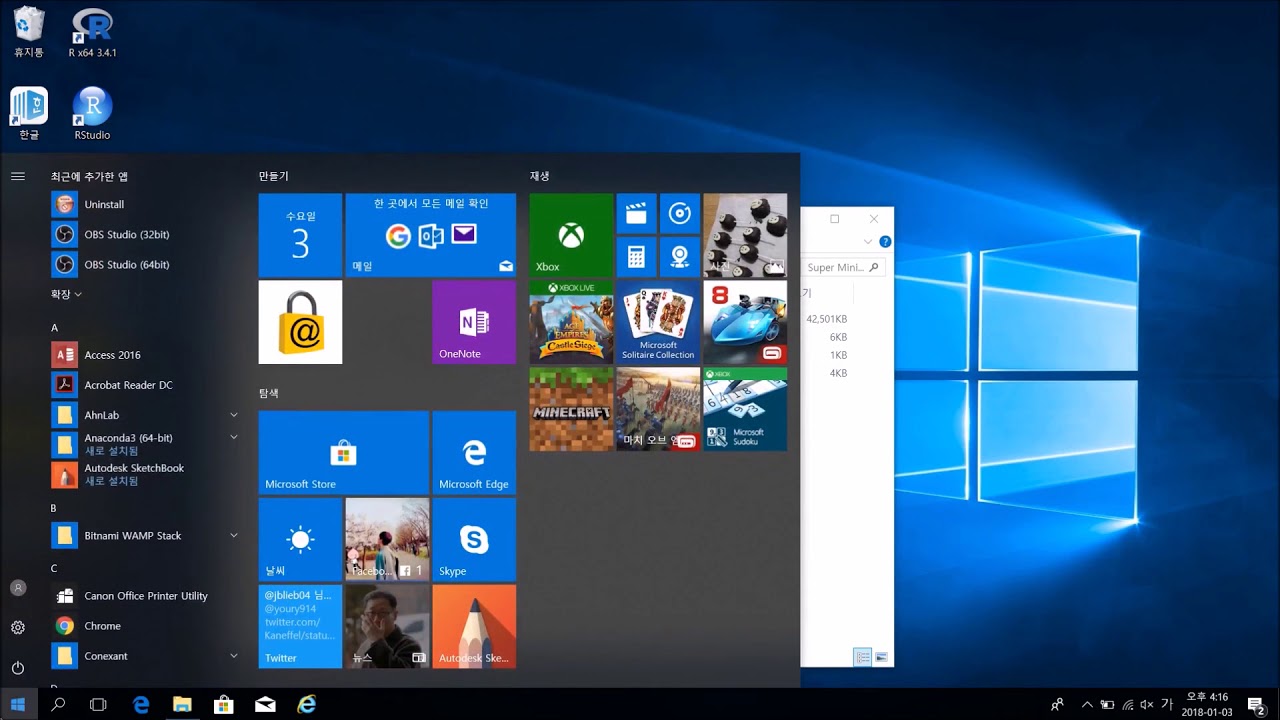The image size is (1280, 720).
Task: Open File Explorer on taskbar
Action: tap(182, 704)
